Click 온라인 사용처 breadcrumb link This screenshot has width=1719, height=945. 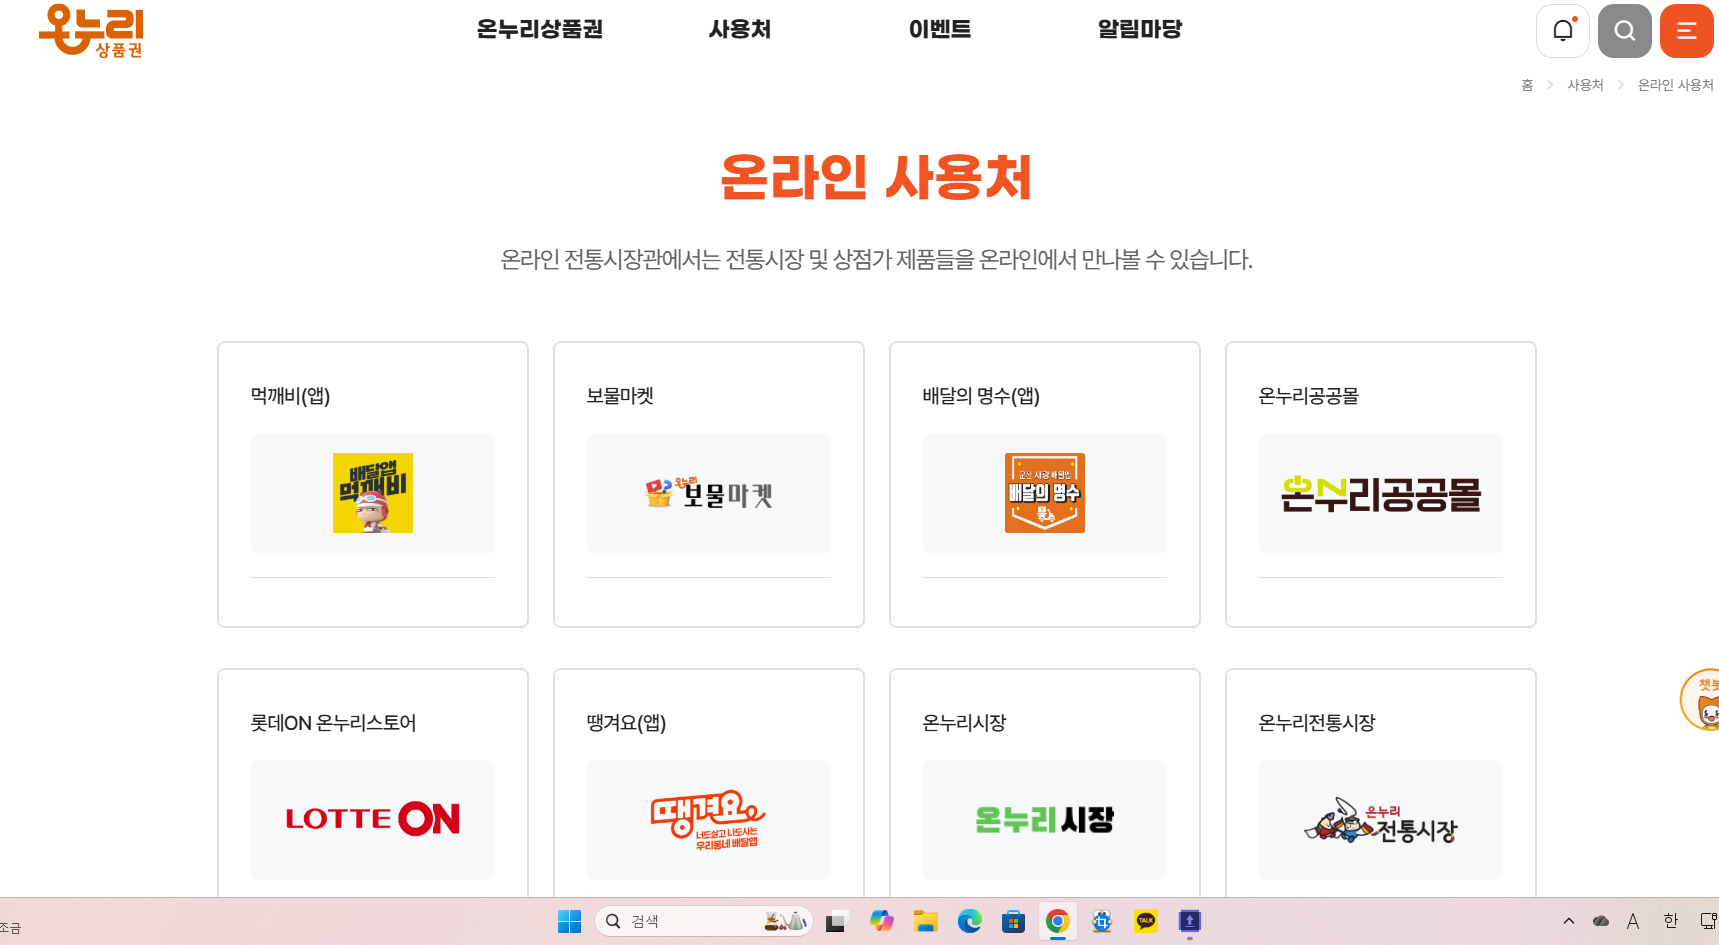(1675, 85)
